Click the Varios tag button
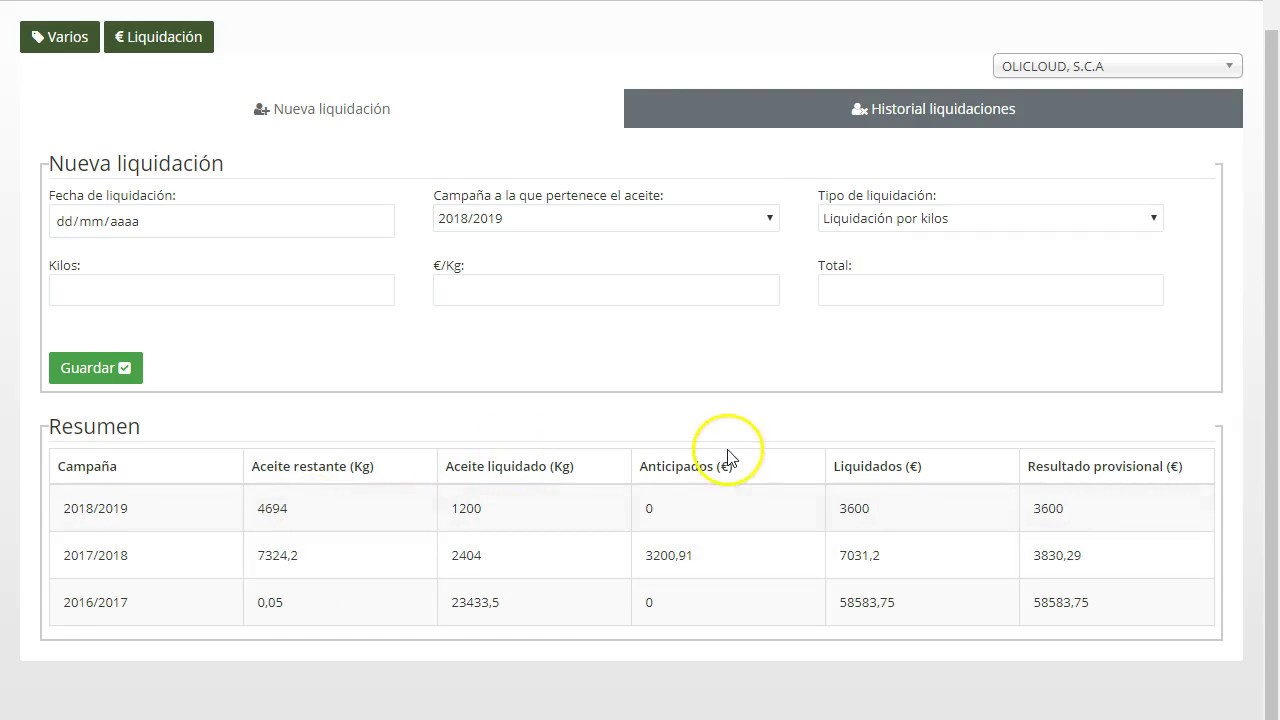 click(x=60, y=37)
